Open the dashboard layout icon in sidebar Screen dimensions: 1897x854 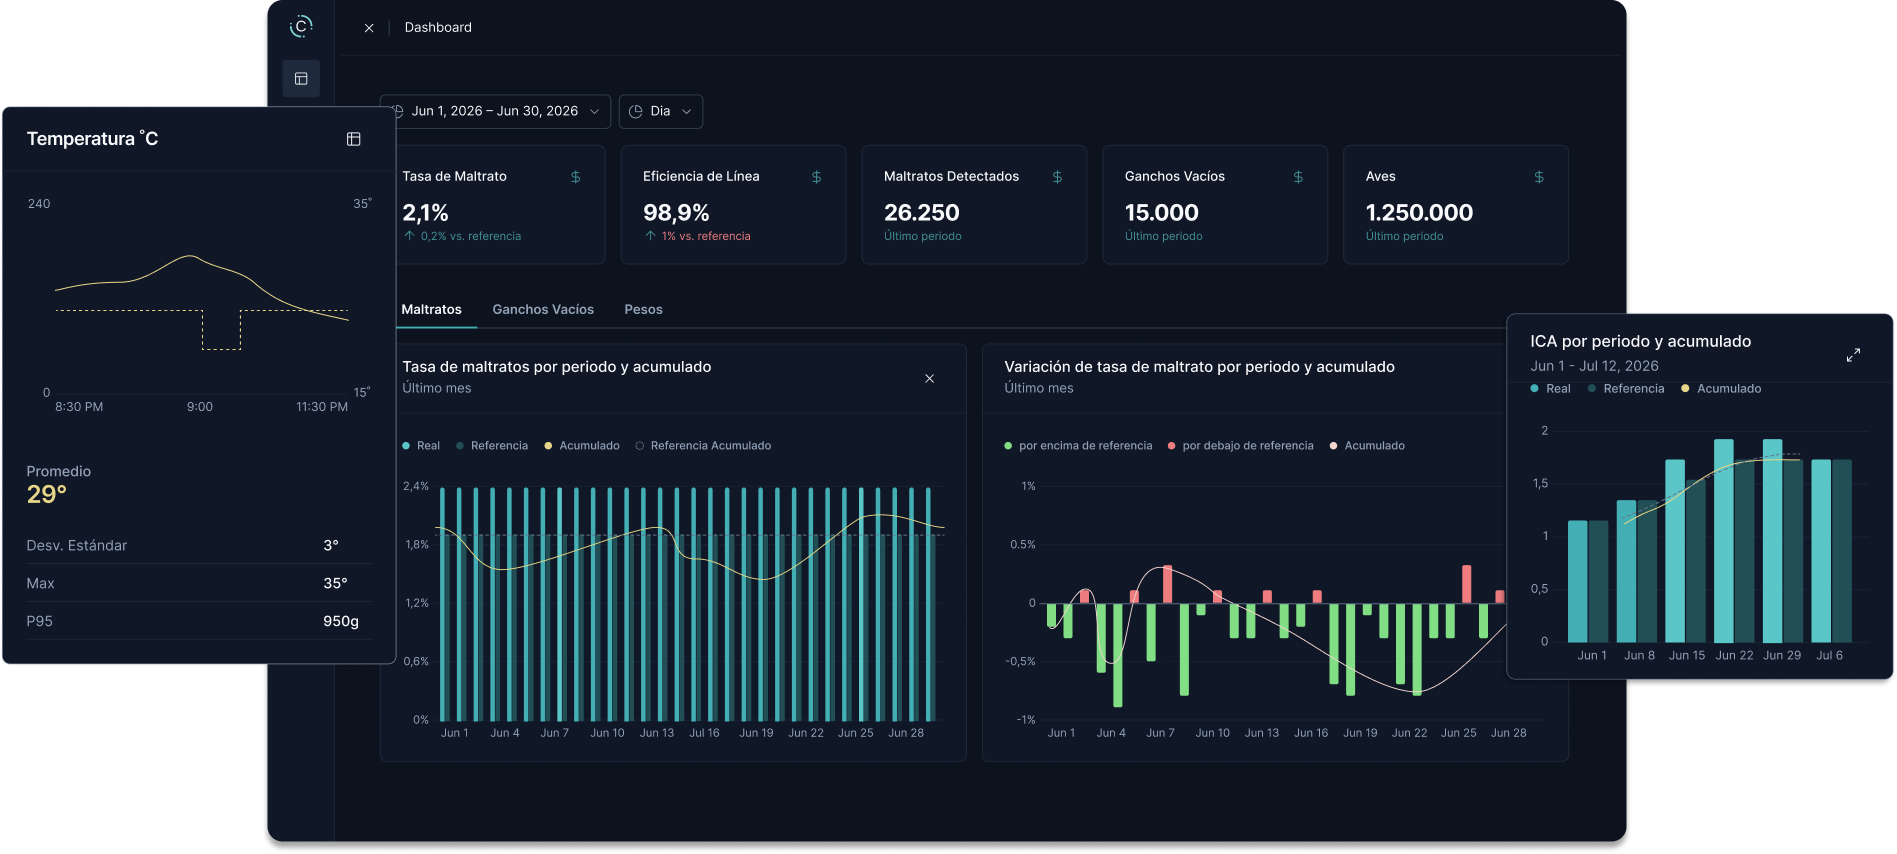[301, 79]
